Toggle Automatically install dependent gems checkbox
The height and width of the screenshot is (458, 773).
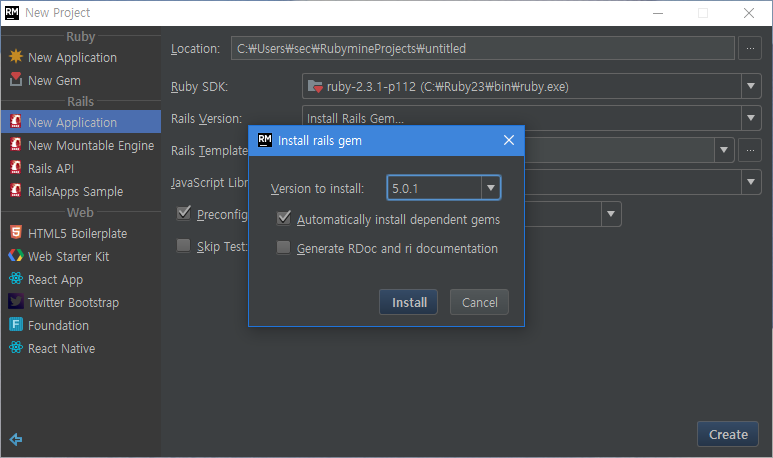coord(283,218)
